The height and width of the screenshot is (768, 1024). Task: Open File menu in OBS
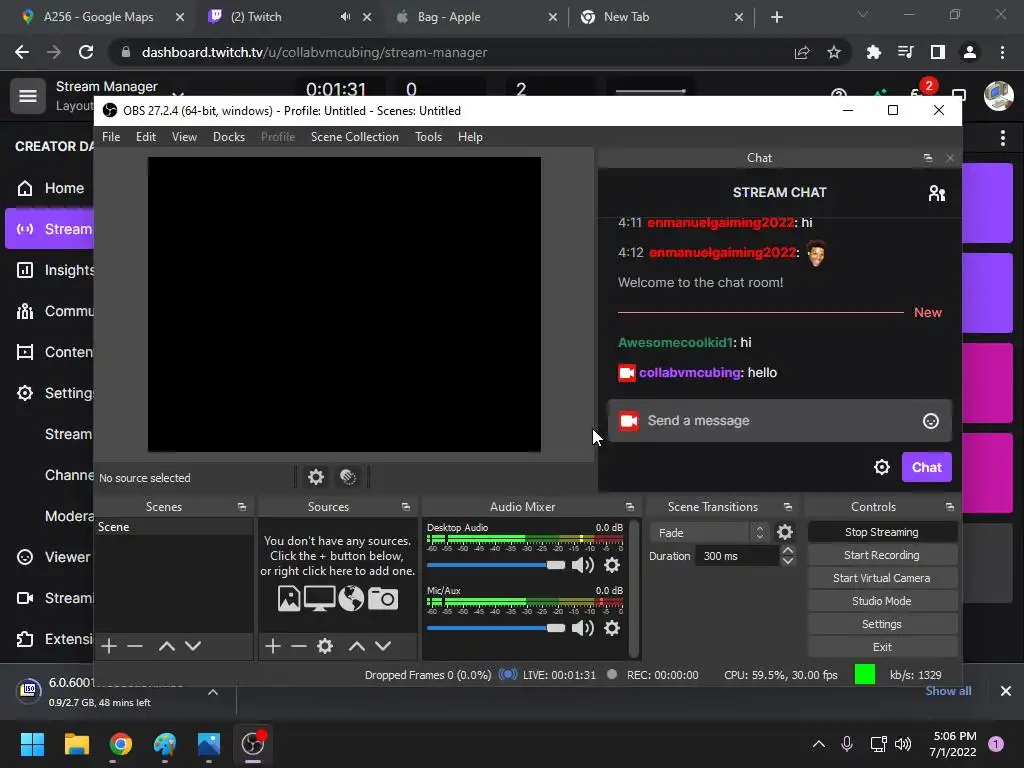pos(111,136)
